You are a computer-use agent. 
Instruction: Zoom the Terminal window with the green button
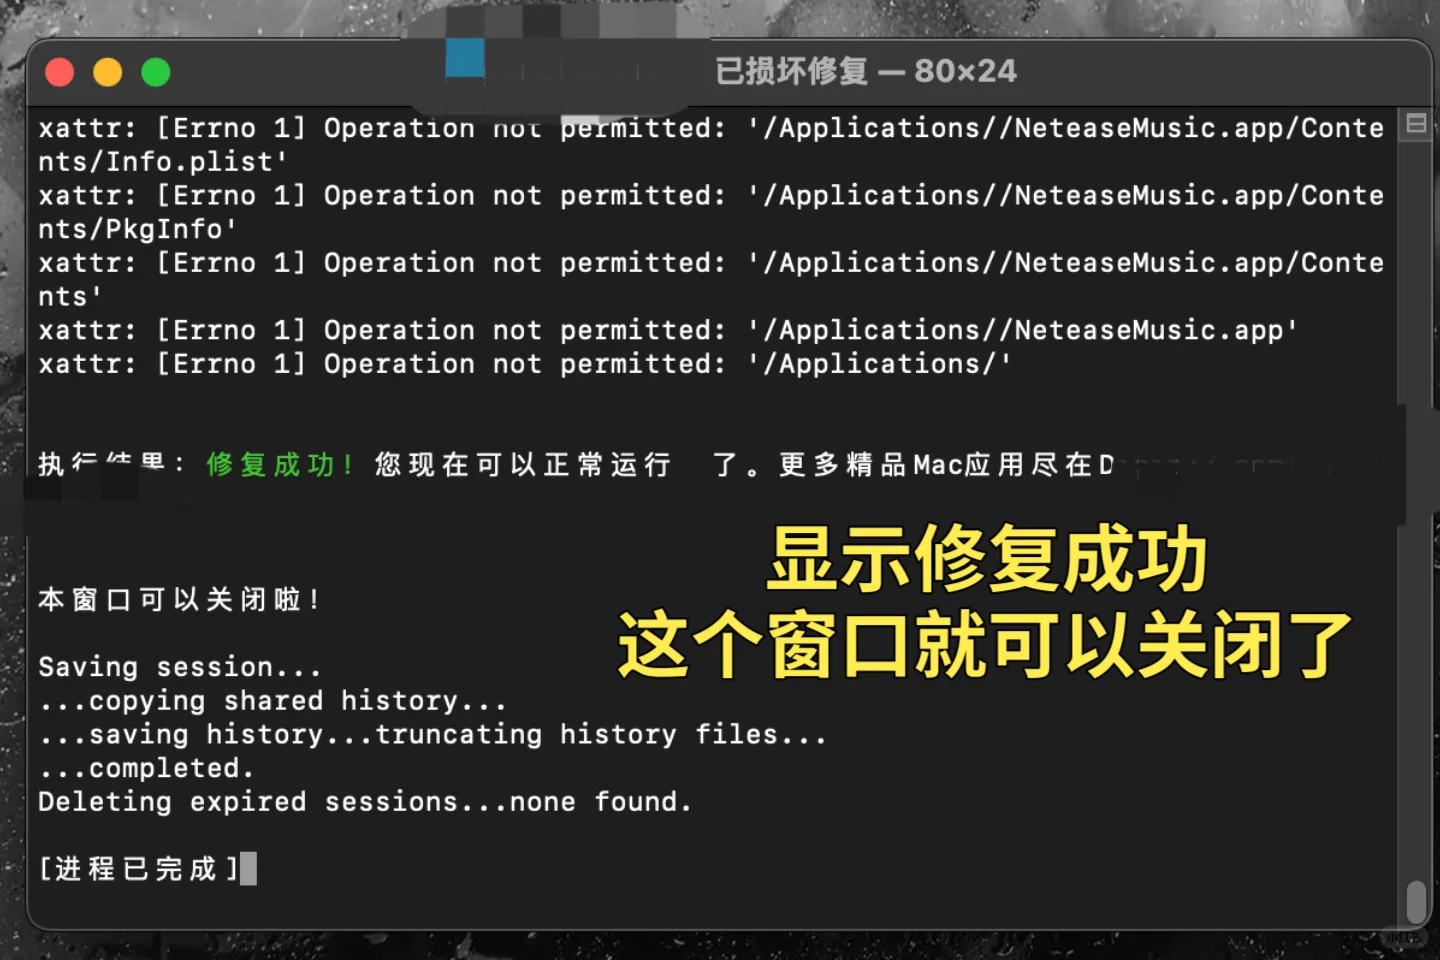[x=156, y=72]
